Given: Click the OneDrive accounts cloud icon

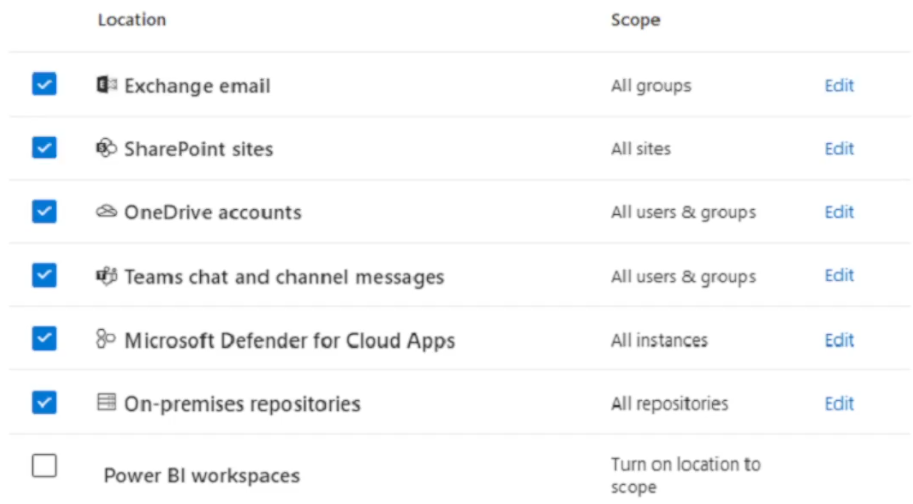Looking at the screenshot, I should tap(106, 212).
